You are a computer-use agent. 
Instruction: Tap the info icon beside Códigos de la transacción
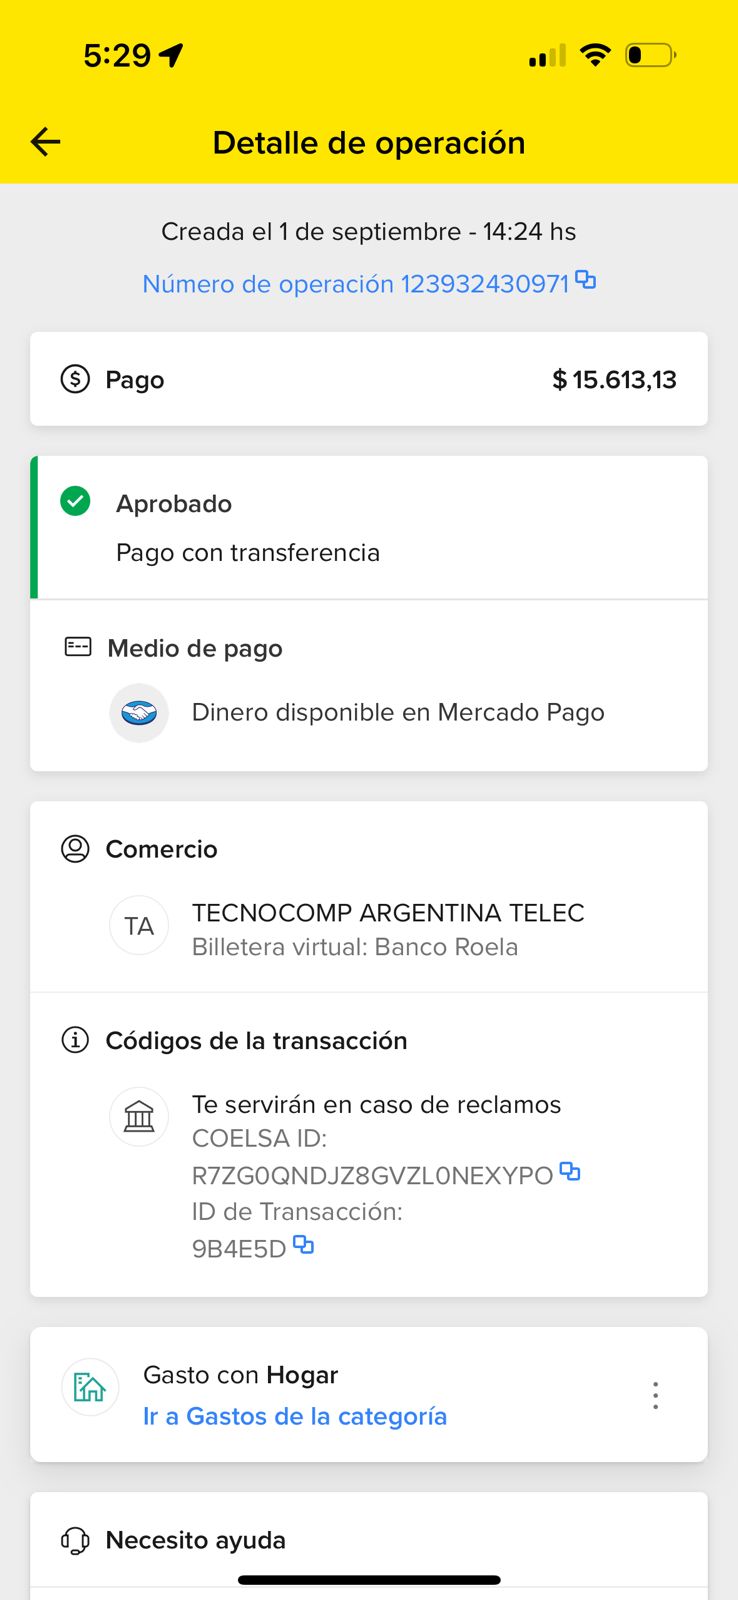[75, 1040]
